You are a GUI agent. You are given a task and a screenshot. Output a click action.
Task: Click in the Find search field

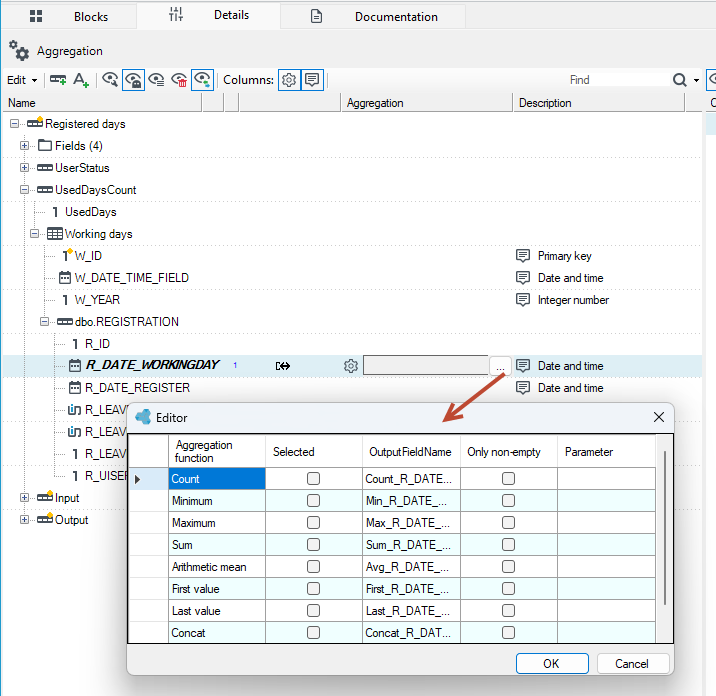tap(619, 80)
